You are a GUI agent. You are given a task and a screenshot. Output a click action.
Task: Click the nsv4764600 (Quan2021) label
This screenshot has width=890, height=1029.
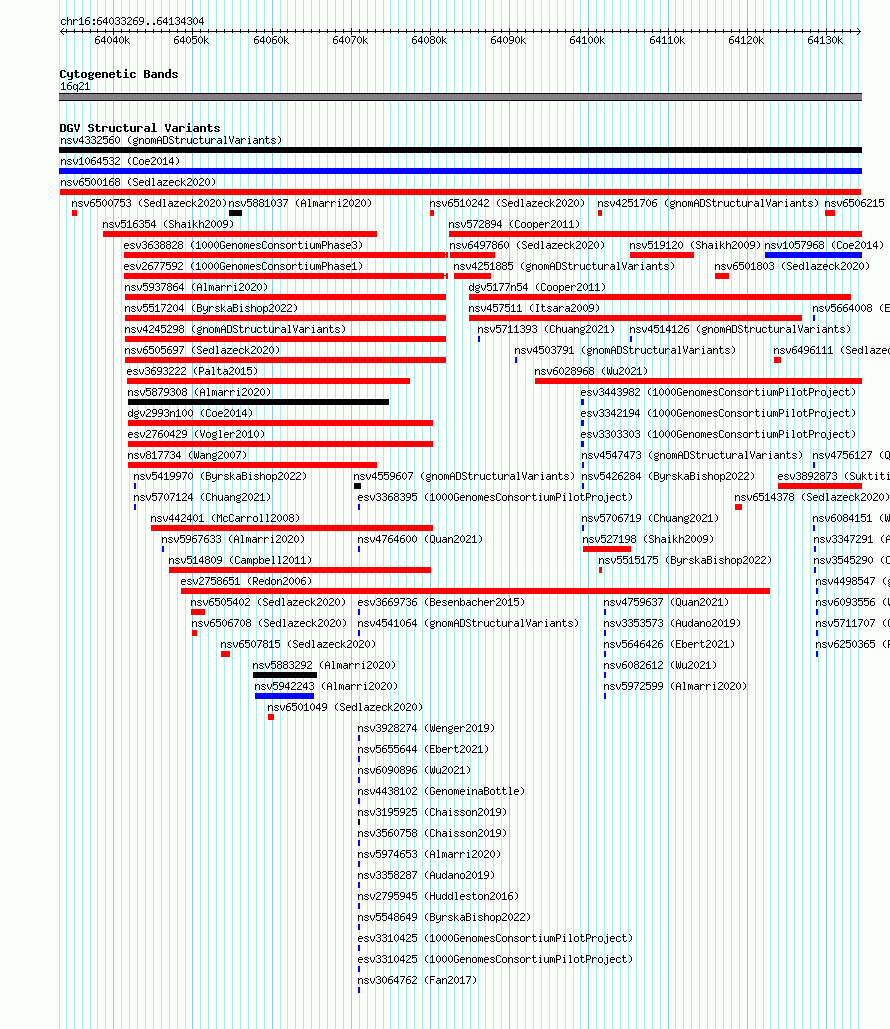pyautogui.click(x=420, y=539)
